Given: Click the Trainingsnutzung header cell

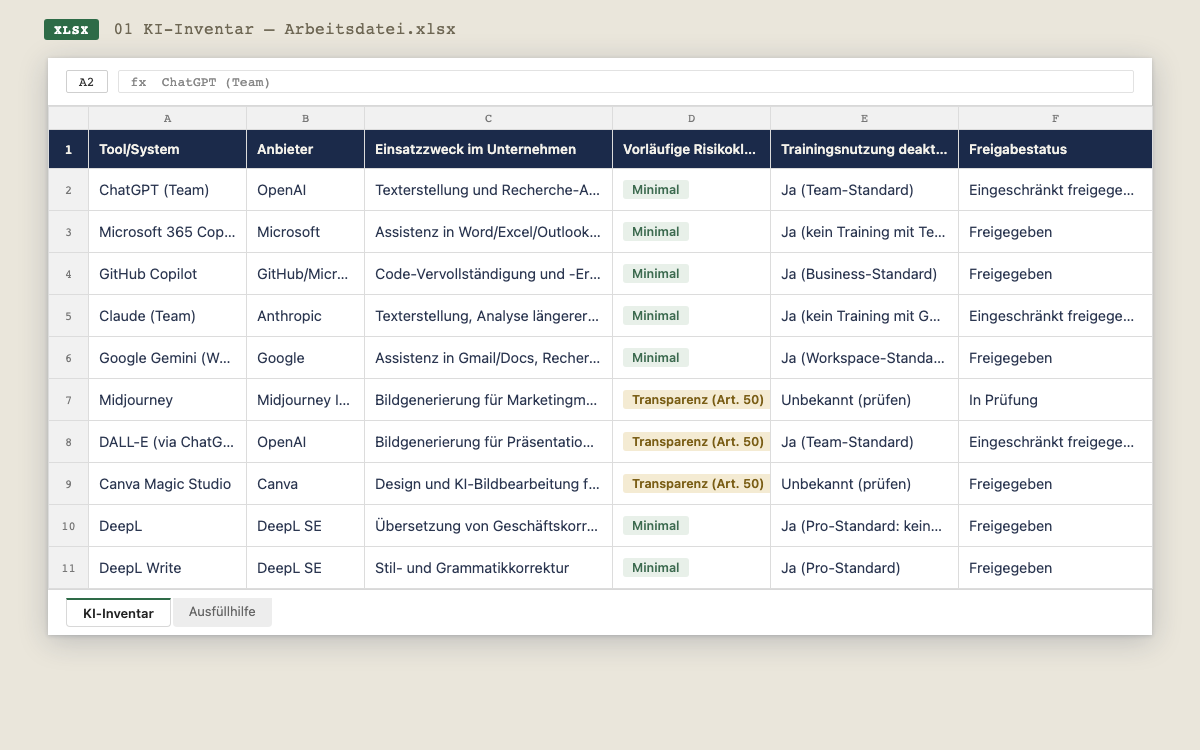Looking at the screenshot, I should pos(864,149).
